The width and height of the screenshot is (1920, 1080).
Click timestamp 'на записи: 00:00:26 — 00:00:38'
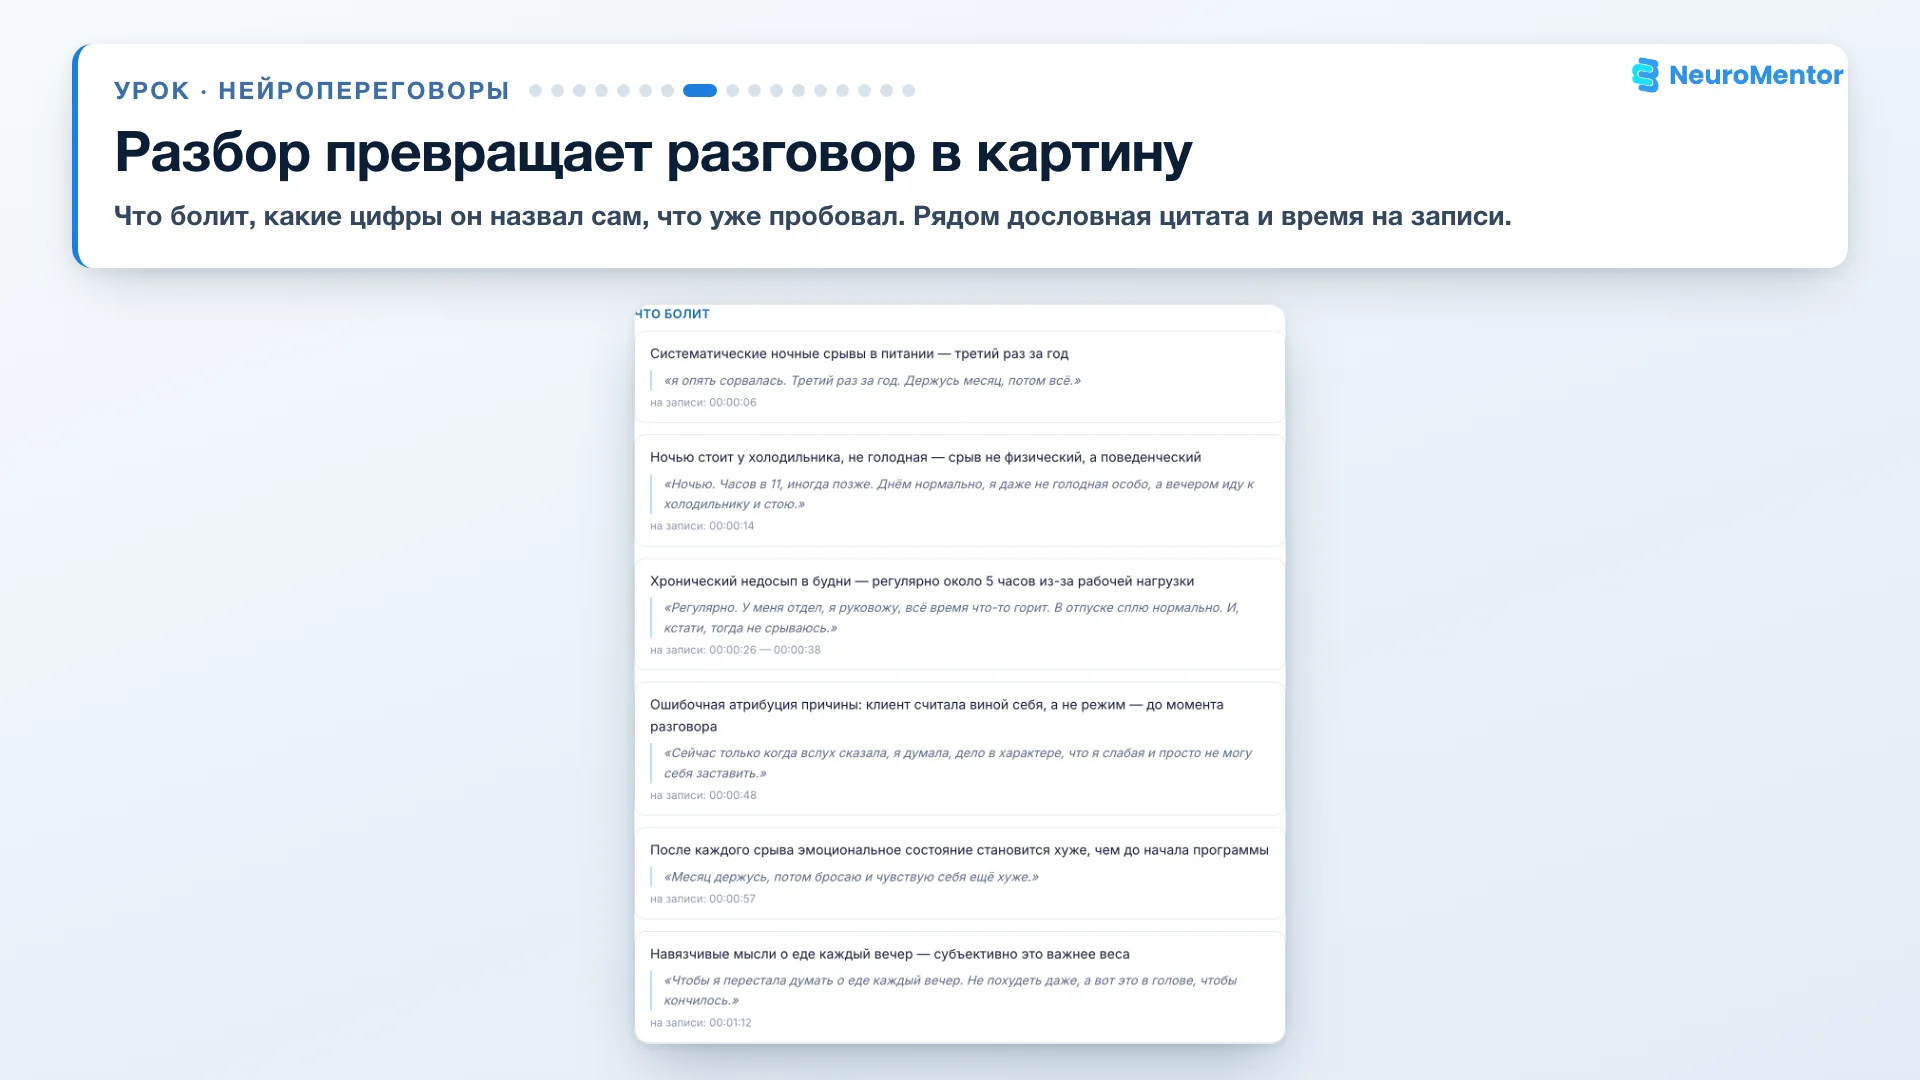click(735, 650)
